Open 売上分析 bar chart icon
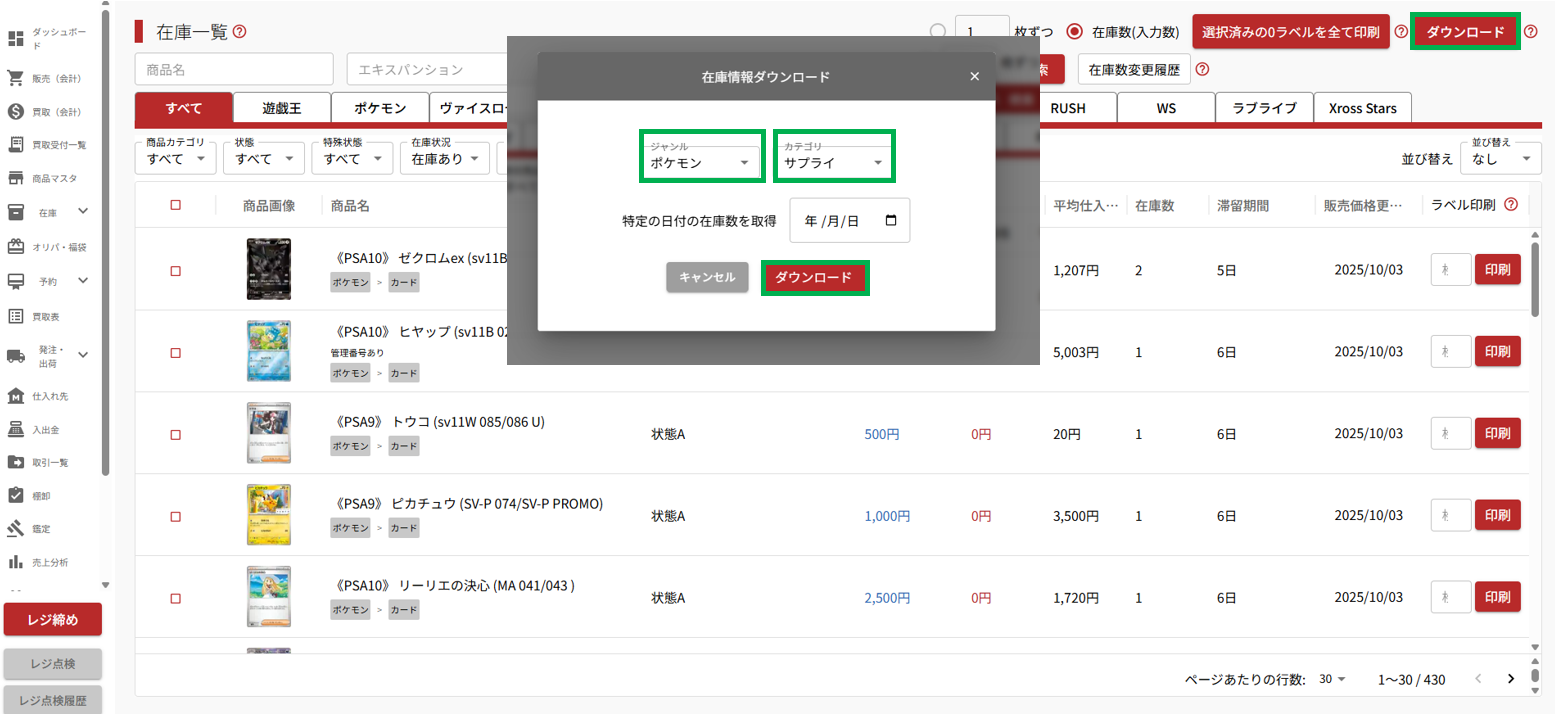Screen dimensions: 1555x714 pos(15,562)
